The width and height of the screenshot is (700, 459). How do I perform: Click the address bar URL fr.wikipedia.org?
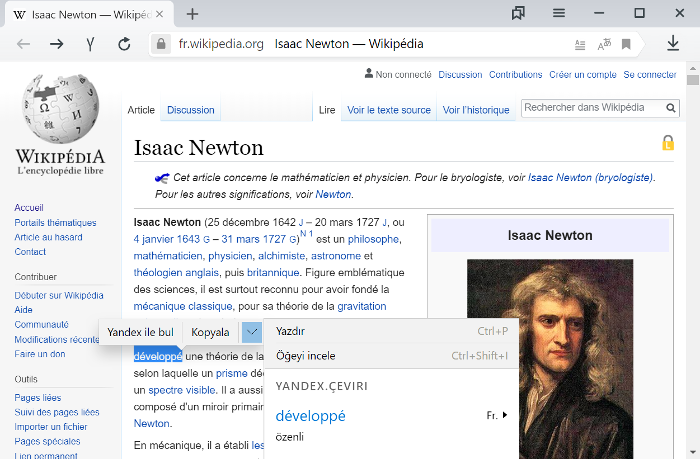[x=221, y=44]
